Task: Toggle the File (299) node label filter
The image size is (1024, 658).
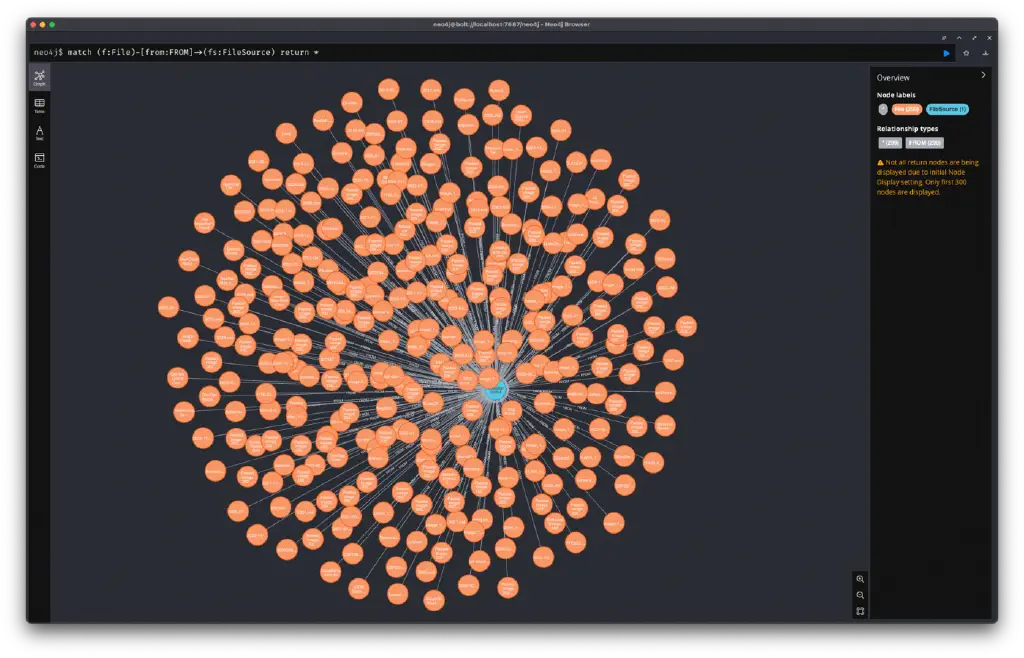Action: (908, 109)
